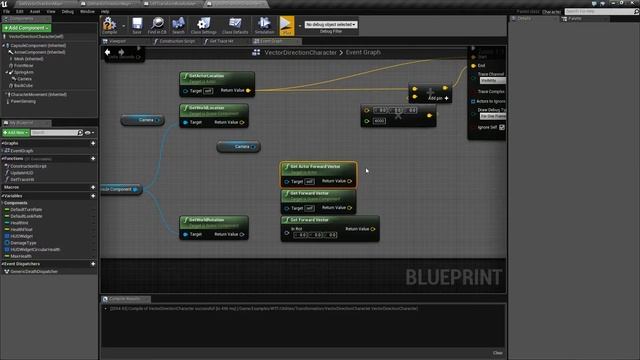640x360 pixels.
Task: Click the Add pin plus icon
Action: [447, 98]
